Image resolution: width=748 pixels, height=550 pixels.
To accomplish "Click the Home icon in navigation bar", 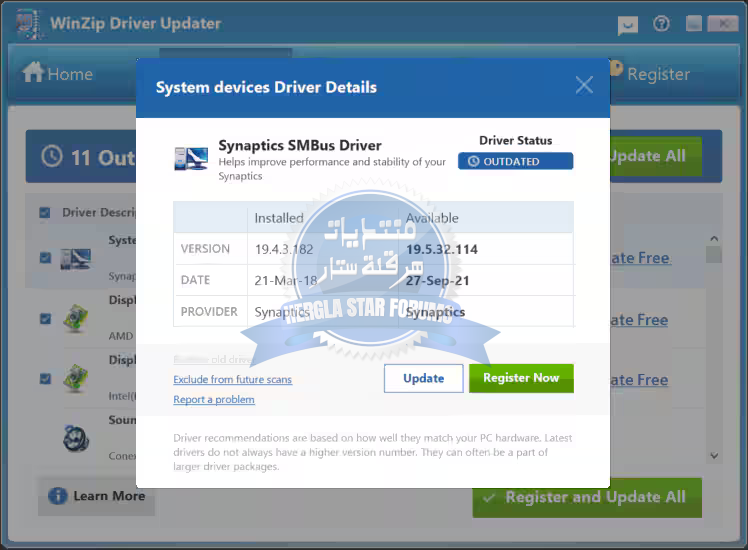I will coord(33,73).
